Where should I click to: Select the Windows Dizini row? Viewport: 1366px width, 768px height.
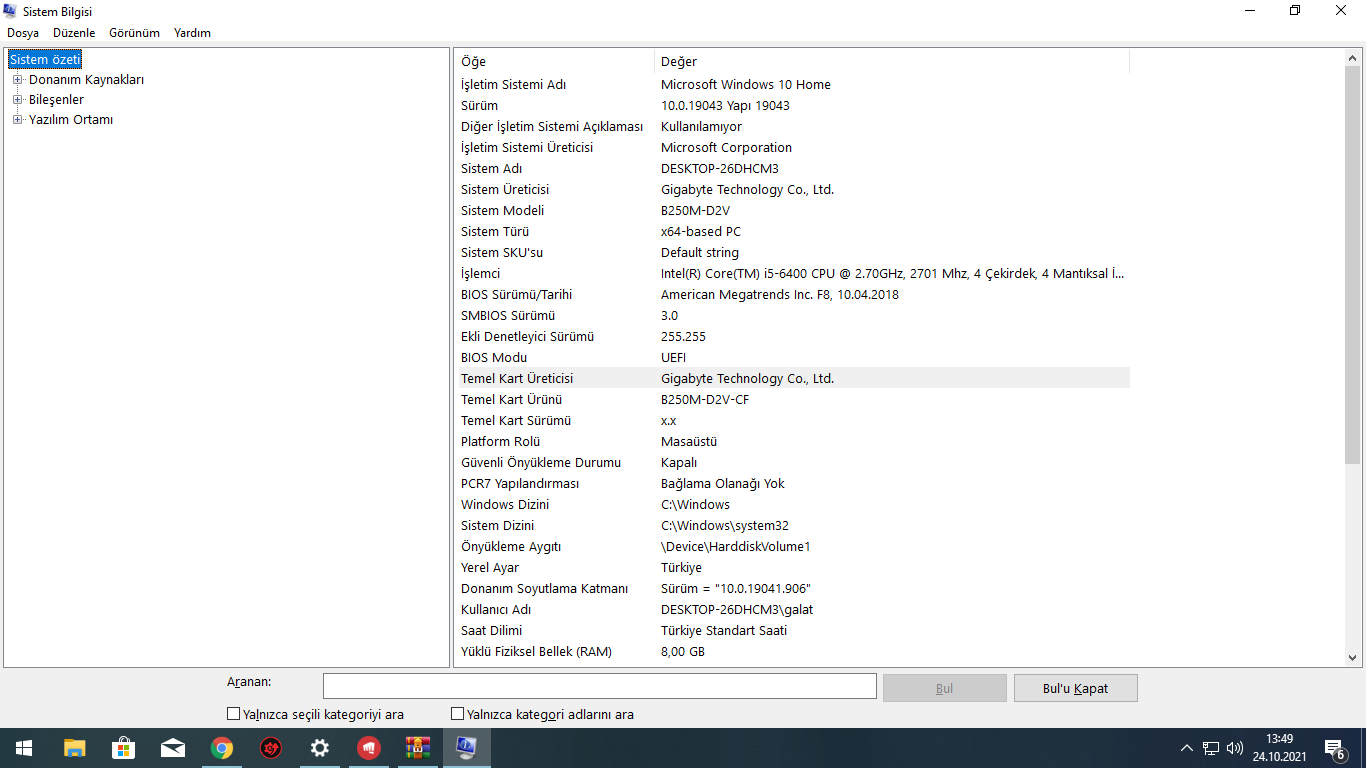click(794, 505)
